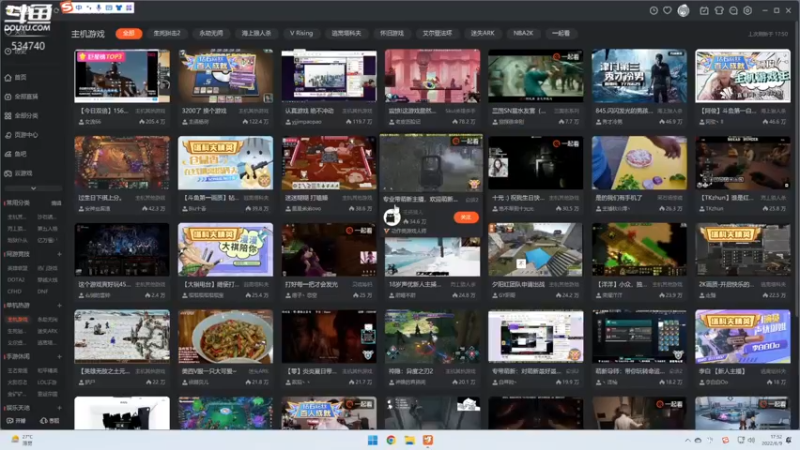Expand 娱乐天地 category with plus
800x450 pixels.
[x=59, y=408]
